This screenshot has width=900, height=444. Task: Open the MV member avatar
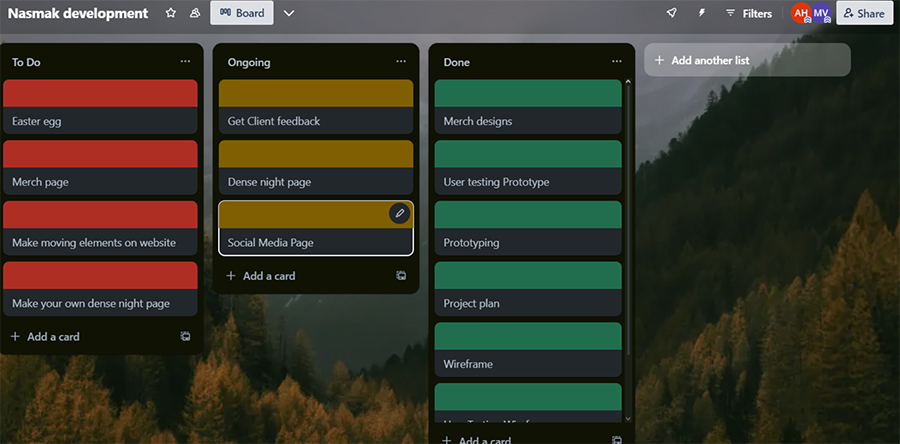coord(820,13)
